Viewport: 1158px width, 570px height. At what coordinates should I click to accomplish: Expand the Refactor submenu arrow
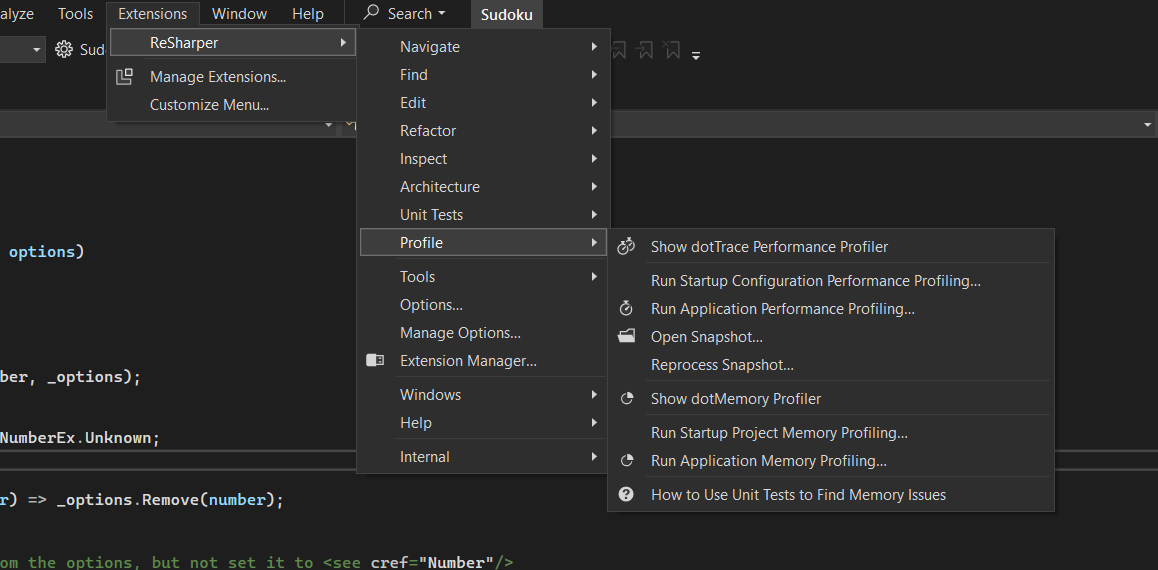(594, 131)
